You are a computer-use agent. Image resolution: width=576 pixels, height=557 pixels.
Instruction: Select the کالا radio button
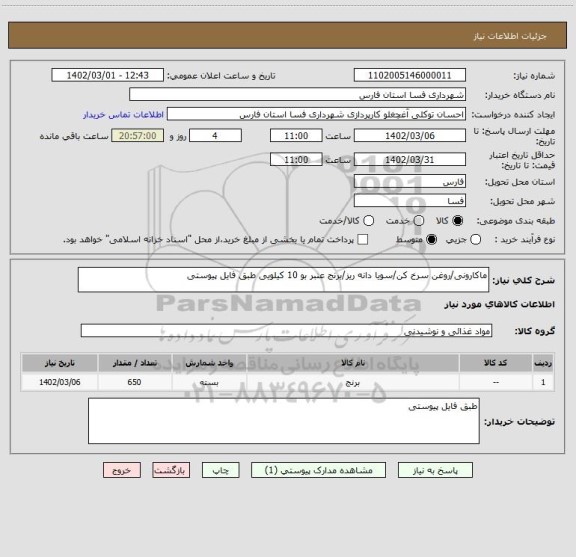(x=457, y=221)
